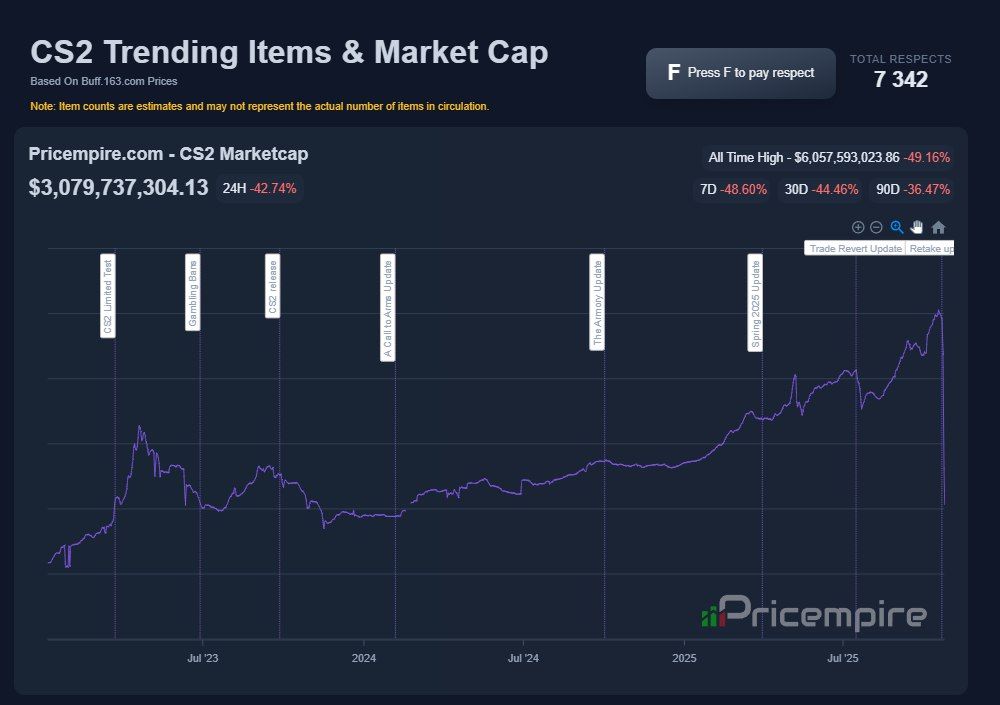Click the chart zoom in icon

(858, 227)
